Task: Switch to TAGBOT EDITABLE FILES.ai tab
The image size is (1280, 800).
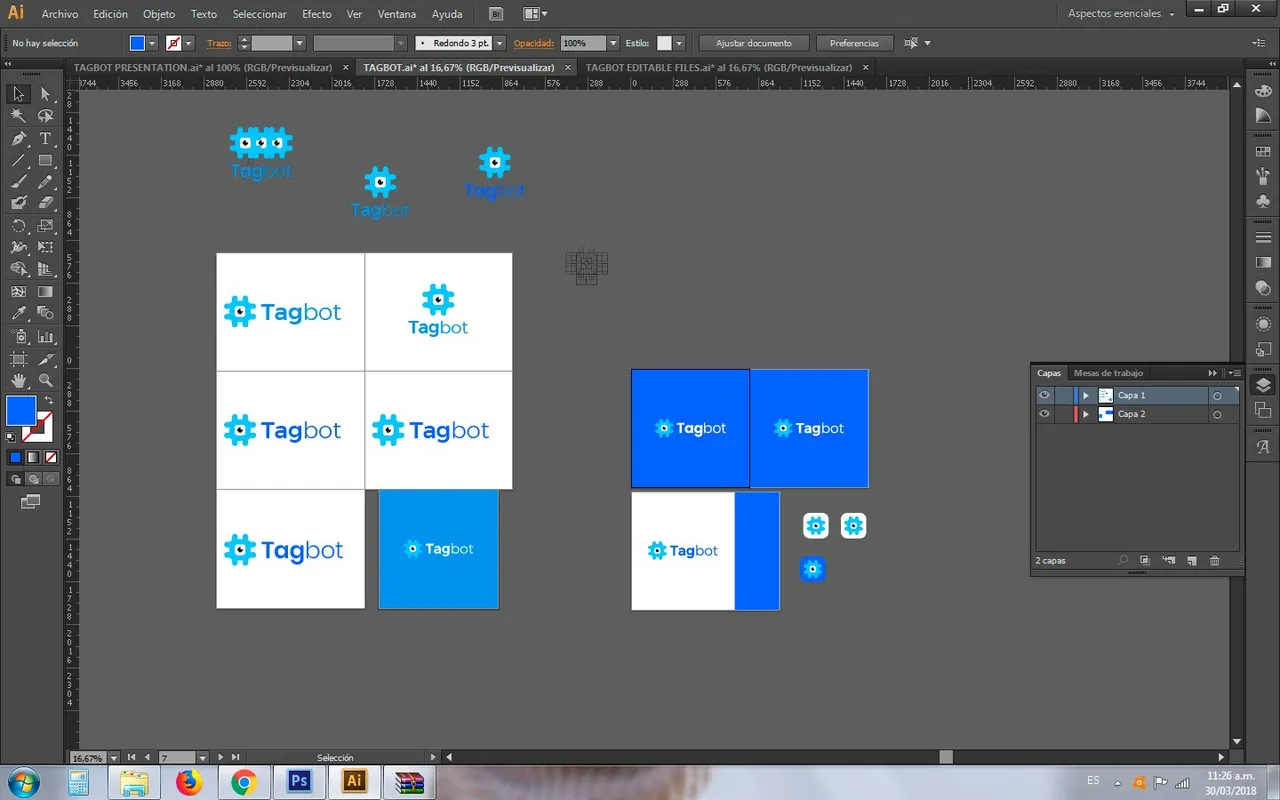Action: coord(719,67)
